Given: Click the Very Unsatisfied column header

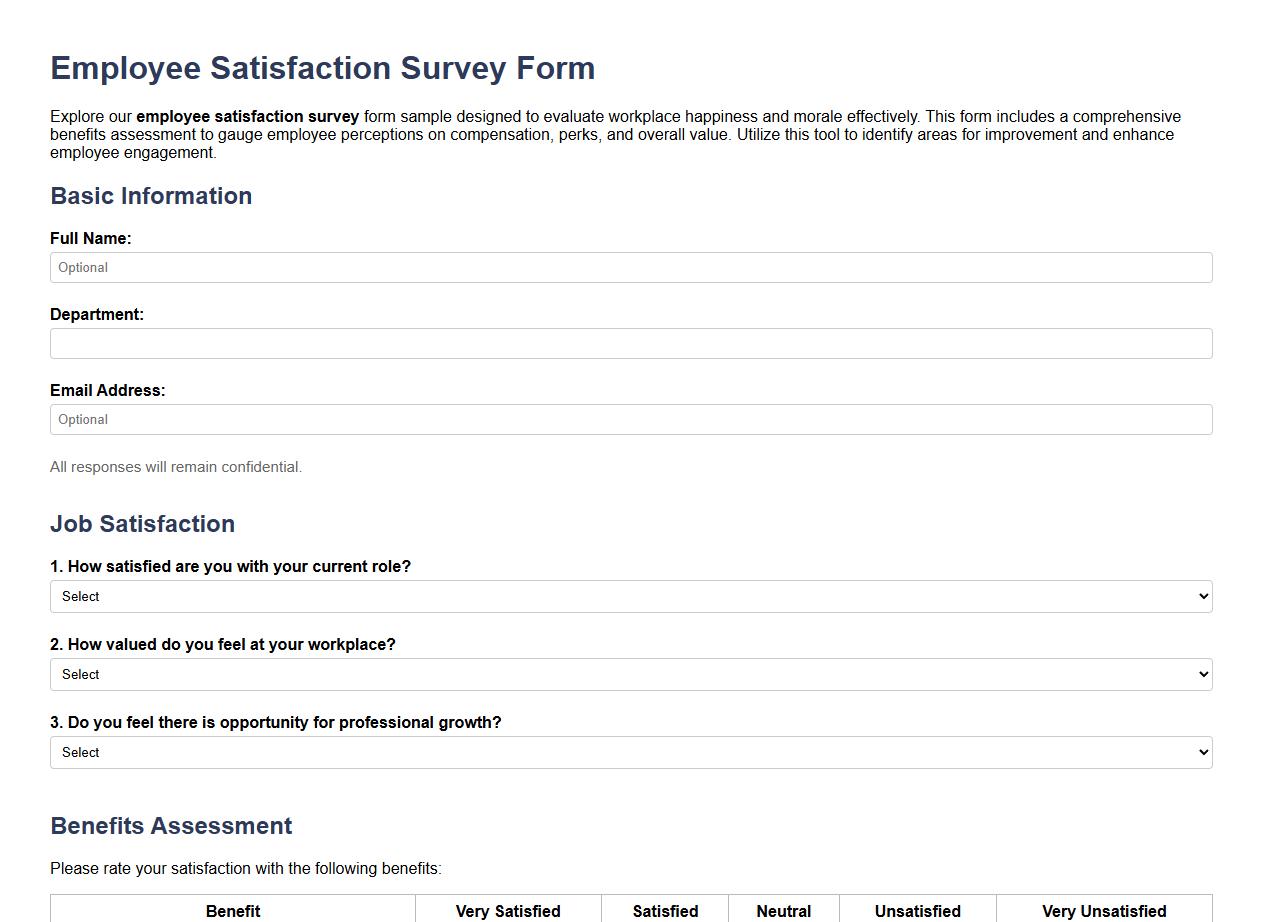Looking at the screenshot, I should (1104, 911).
